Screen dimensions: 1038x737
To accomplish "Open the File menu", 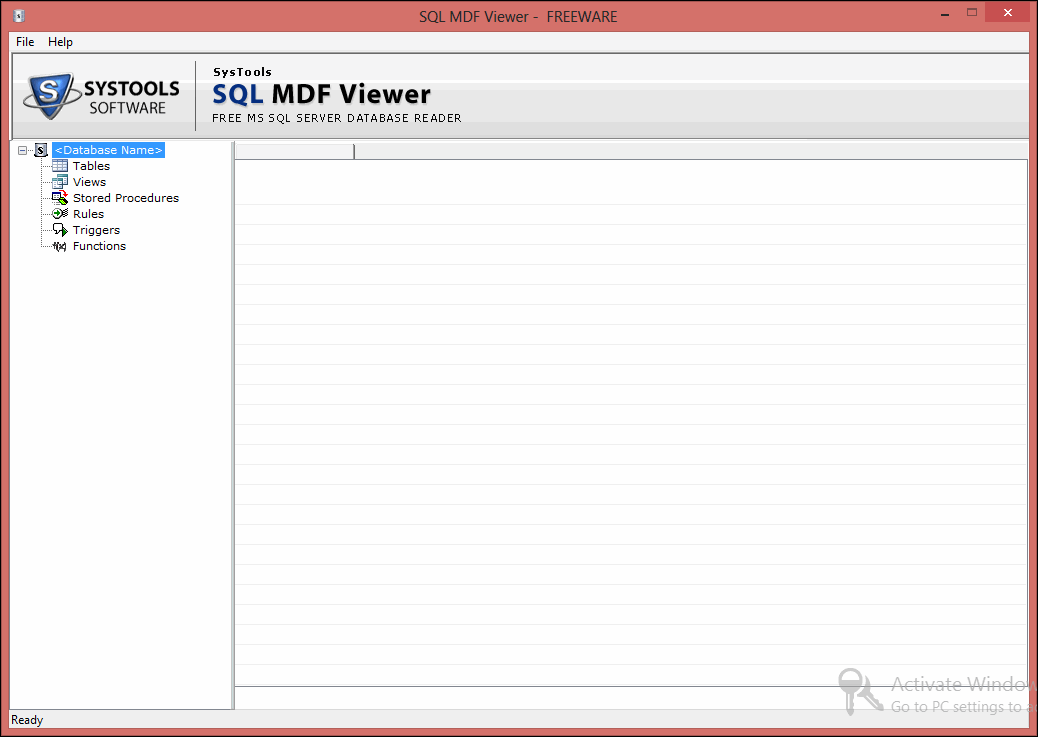I will 24,42.
